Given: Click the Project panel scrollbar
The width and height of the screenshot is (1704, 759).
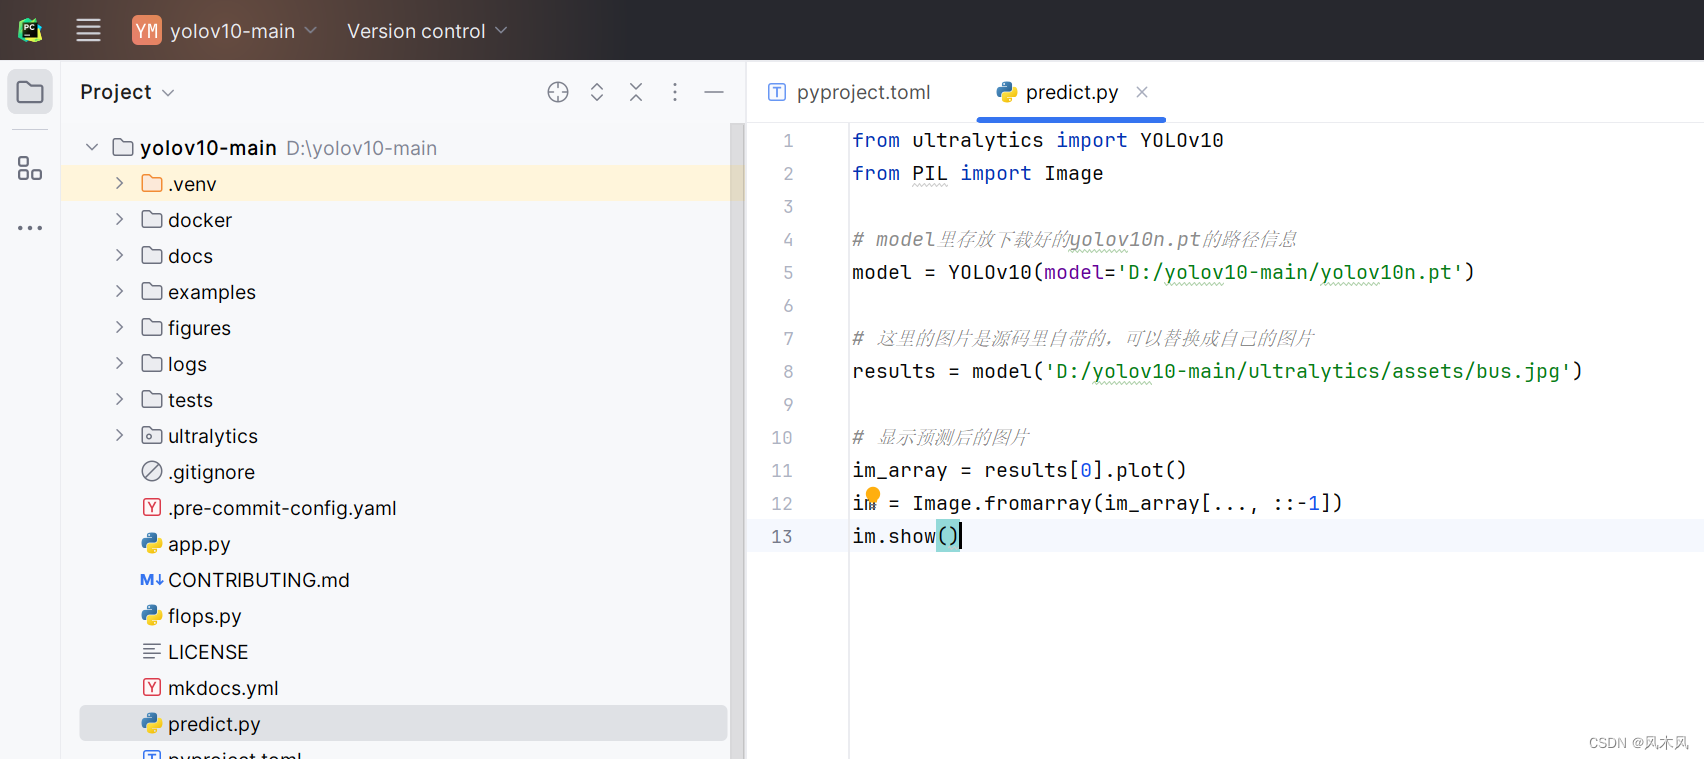Looking at the screenshot, I should tap(737, 440).
